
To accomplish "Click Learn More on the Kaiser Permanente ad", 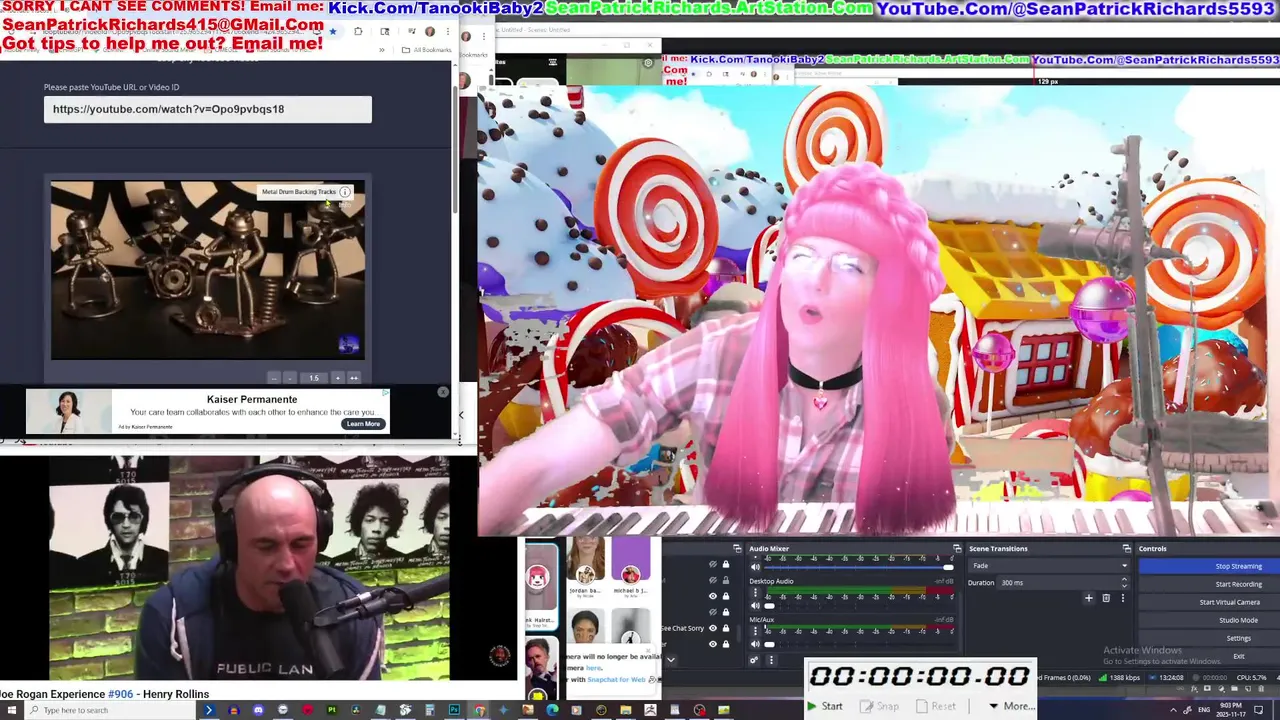I will pyautogui.click(x=363, y=424).
